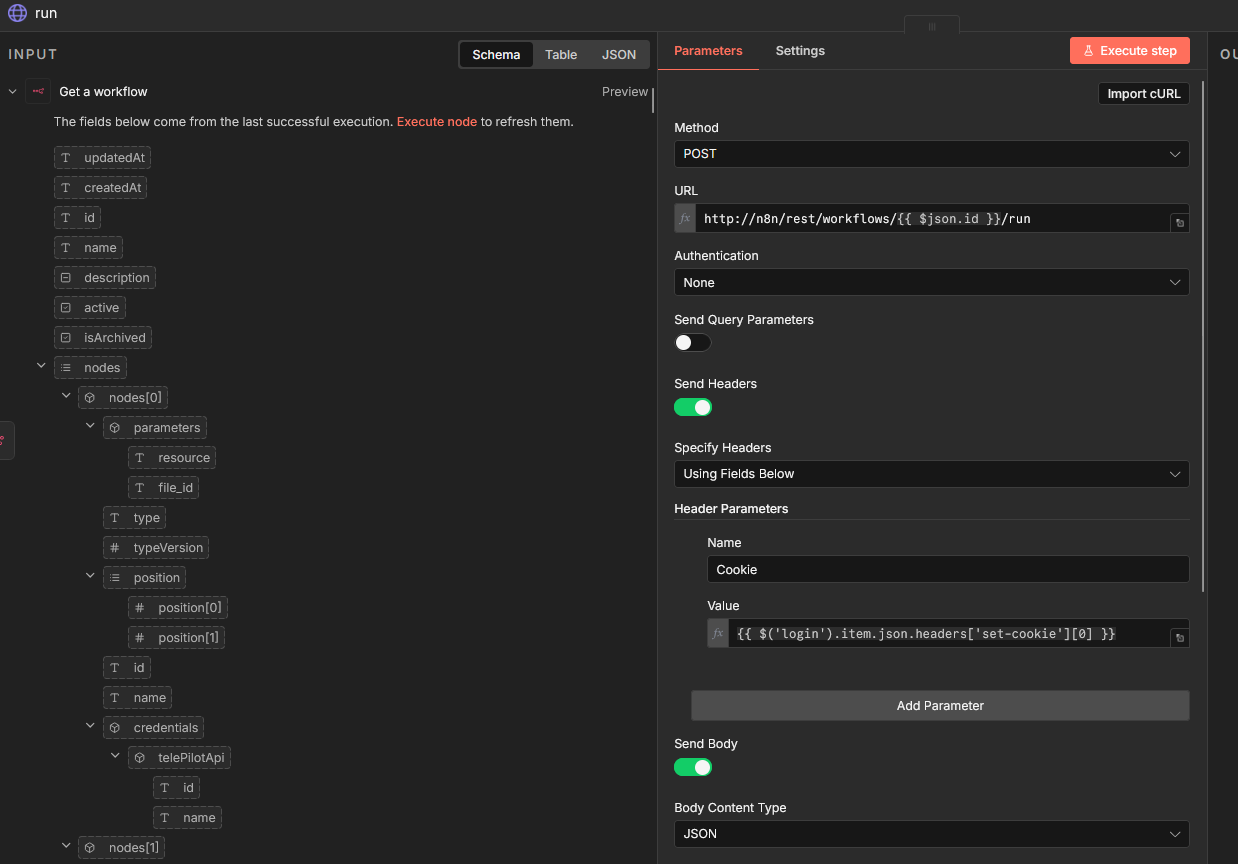The width and height of the screenshot is (1238, 864).
Task: Click the Get a workflow node icon
Action: [38, 92]
